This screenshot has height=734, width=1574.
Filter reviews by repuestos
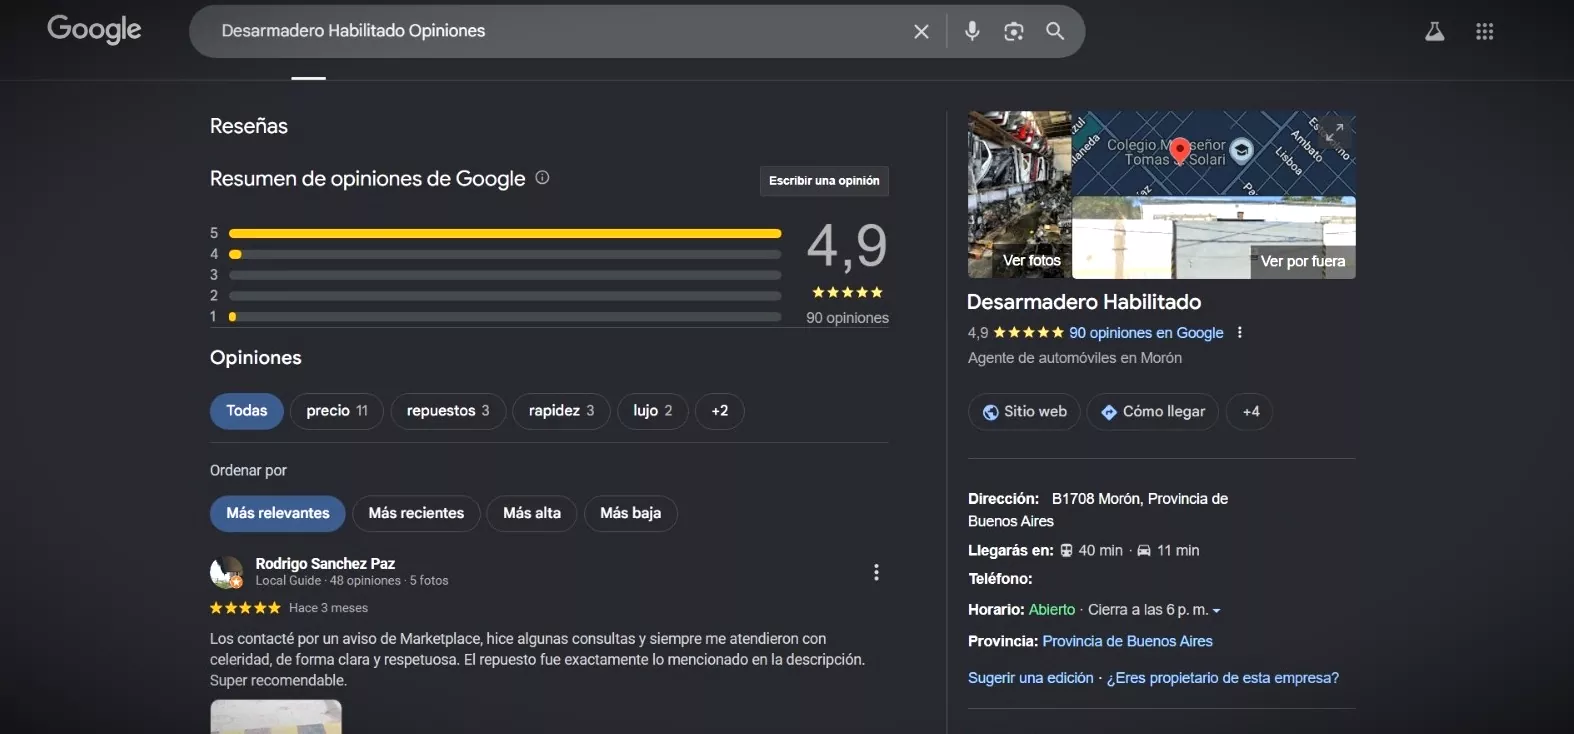448,411
